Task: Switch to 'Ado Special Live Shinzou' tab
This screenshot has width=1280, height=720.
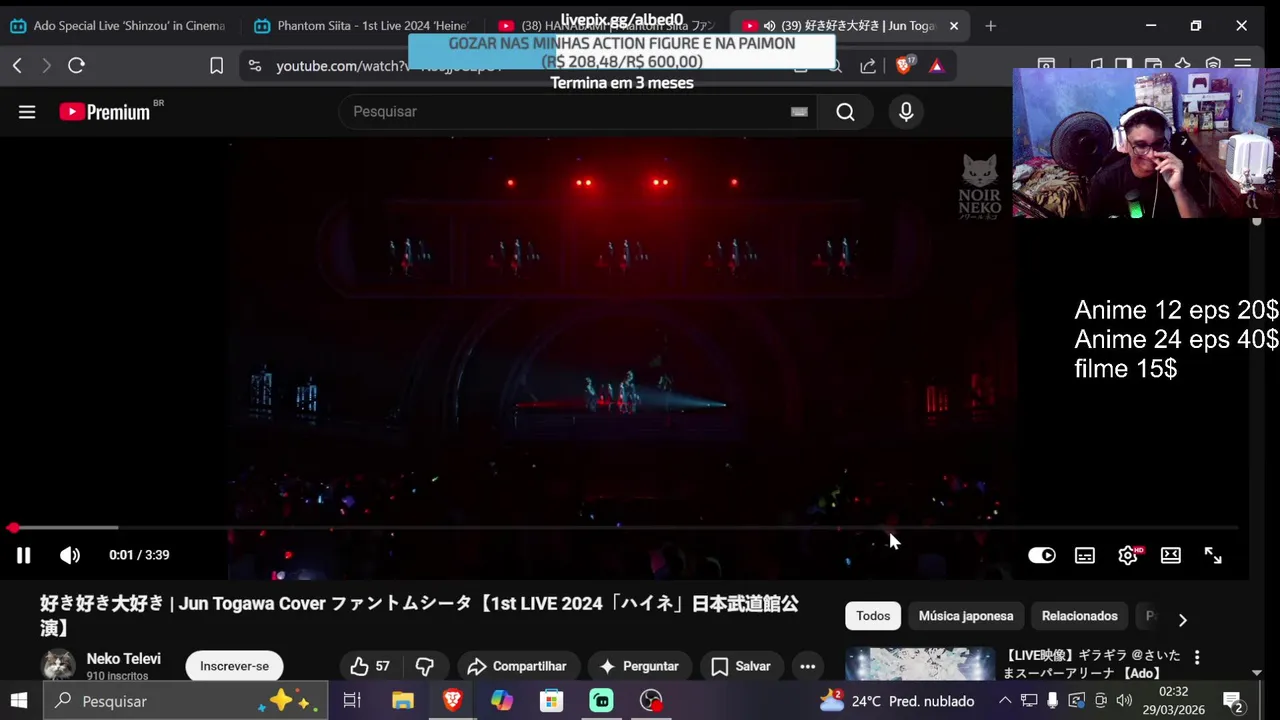Action: coord(120,26)
